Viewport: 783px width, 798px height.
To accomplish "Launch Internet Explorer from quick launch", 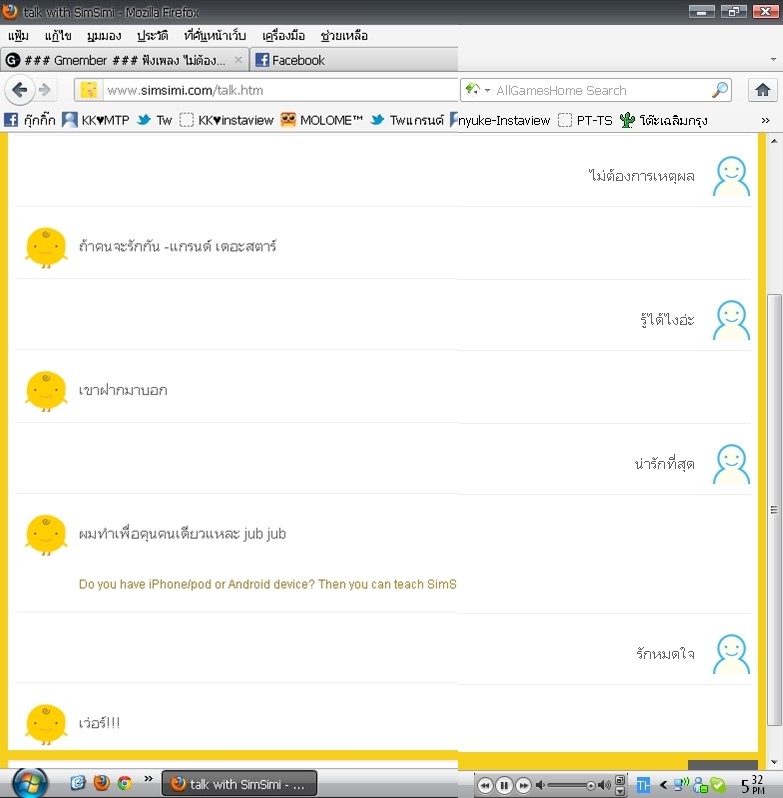I will pos(78,783).
